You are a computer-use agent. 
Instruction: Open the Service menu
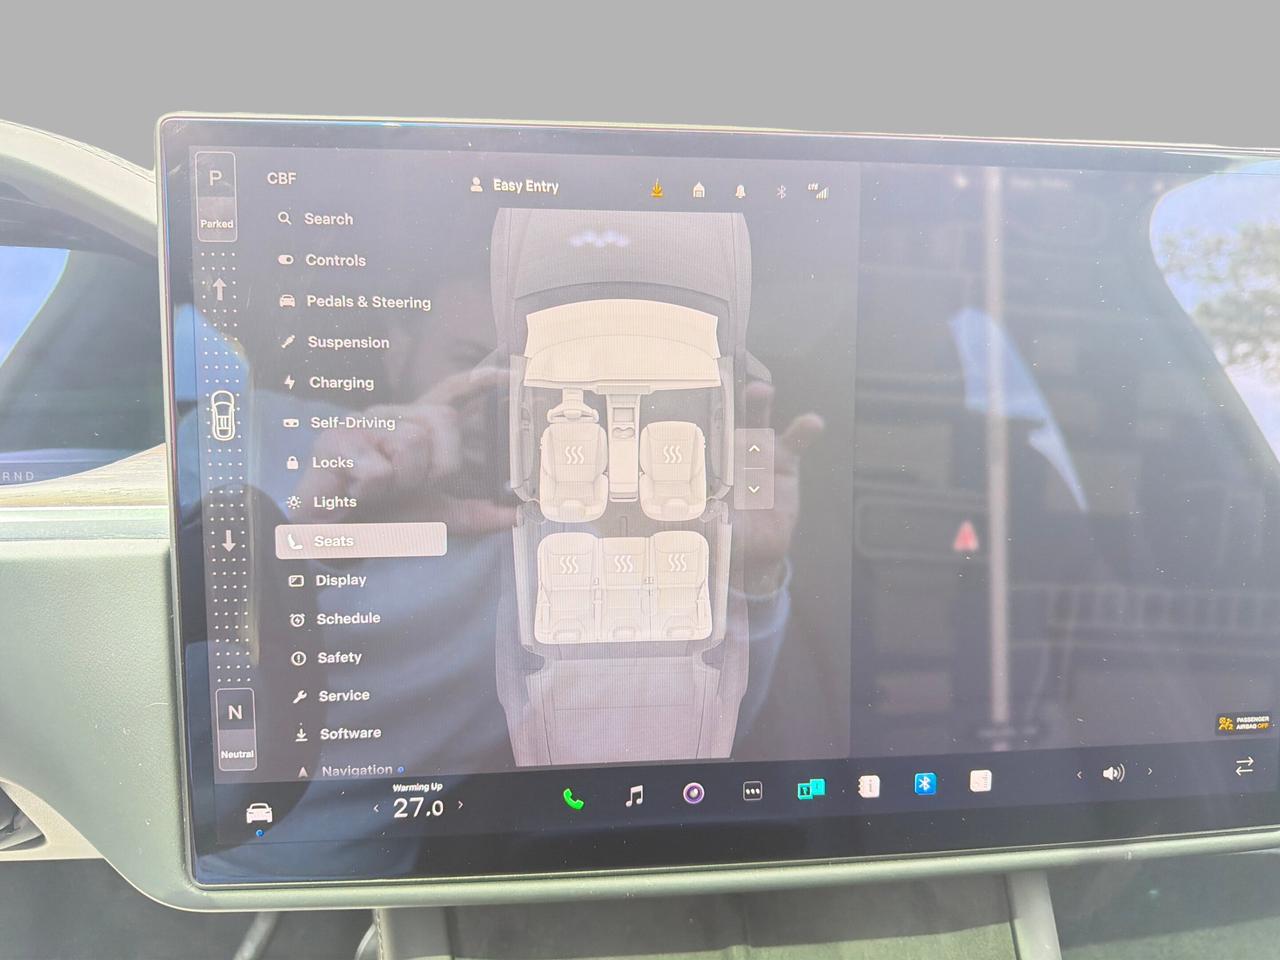331,696
